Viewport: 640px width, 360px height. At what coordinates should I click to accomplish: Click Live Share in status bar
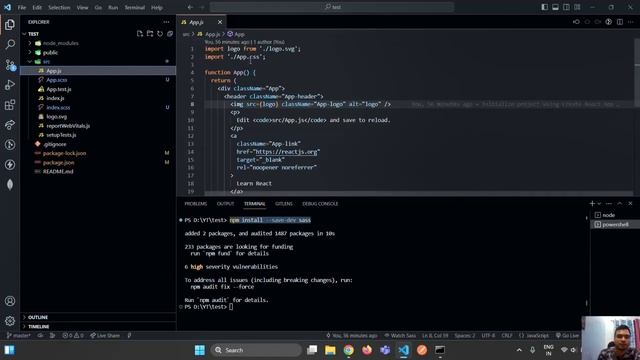point(105,336)
